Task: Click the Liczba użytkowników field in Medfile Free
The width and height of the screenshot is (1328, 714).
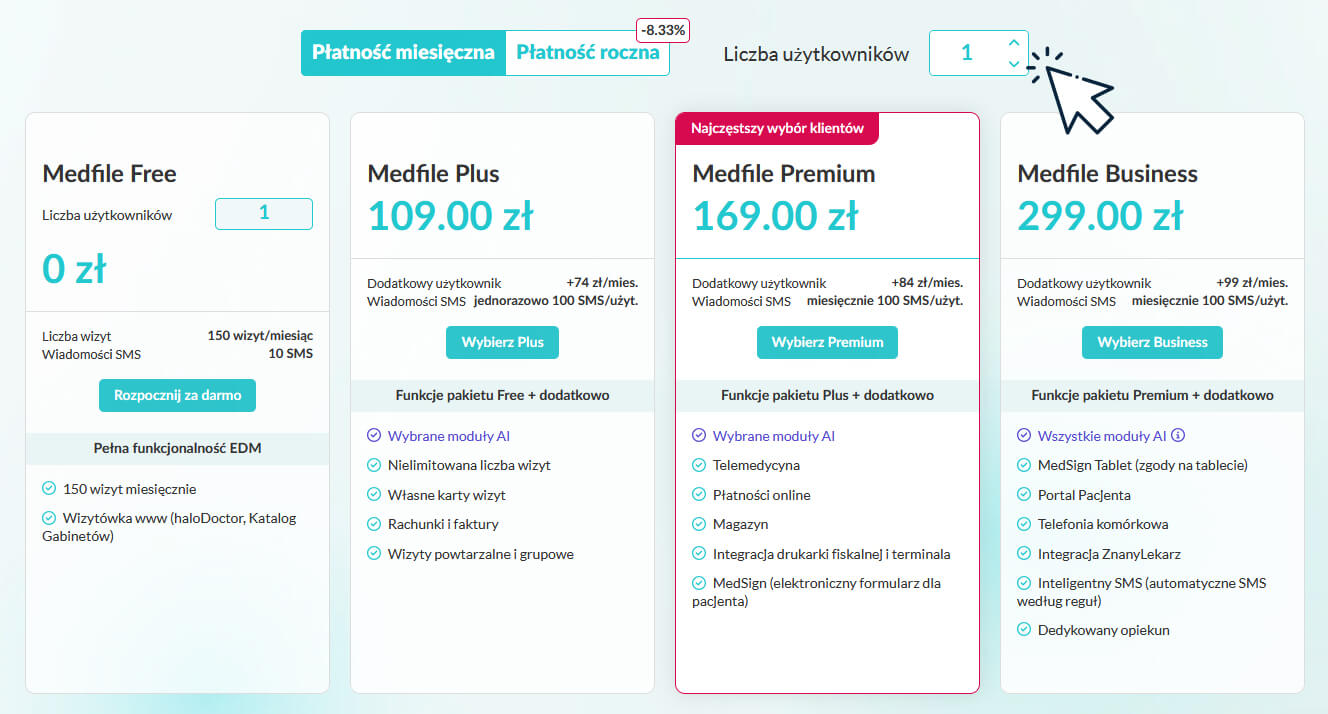Action: pos(264,214)
